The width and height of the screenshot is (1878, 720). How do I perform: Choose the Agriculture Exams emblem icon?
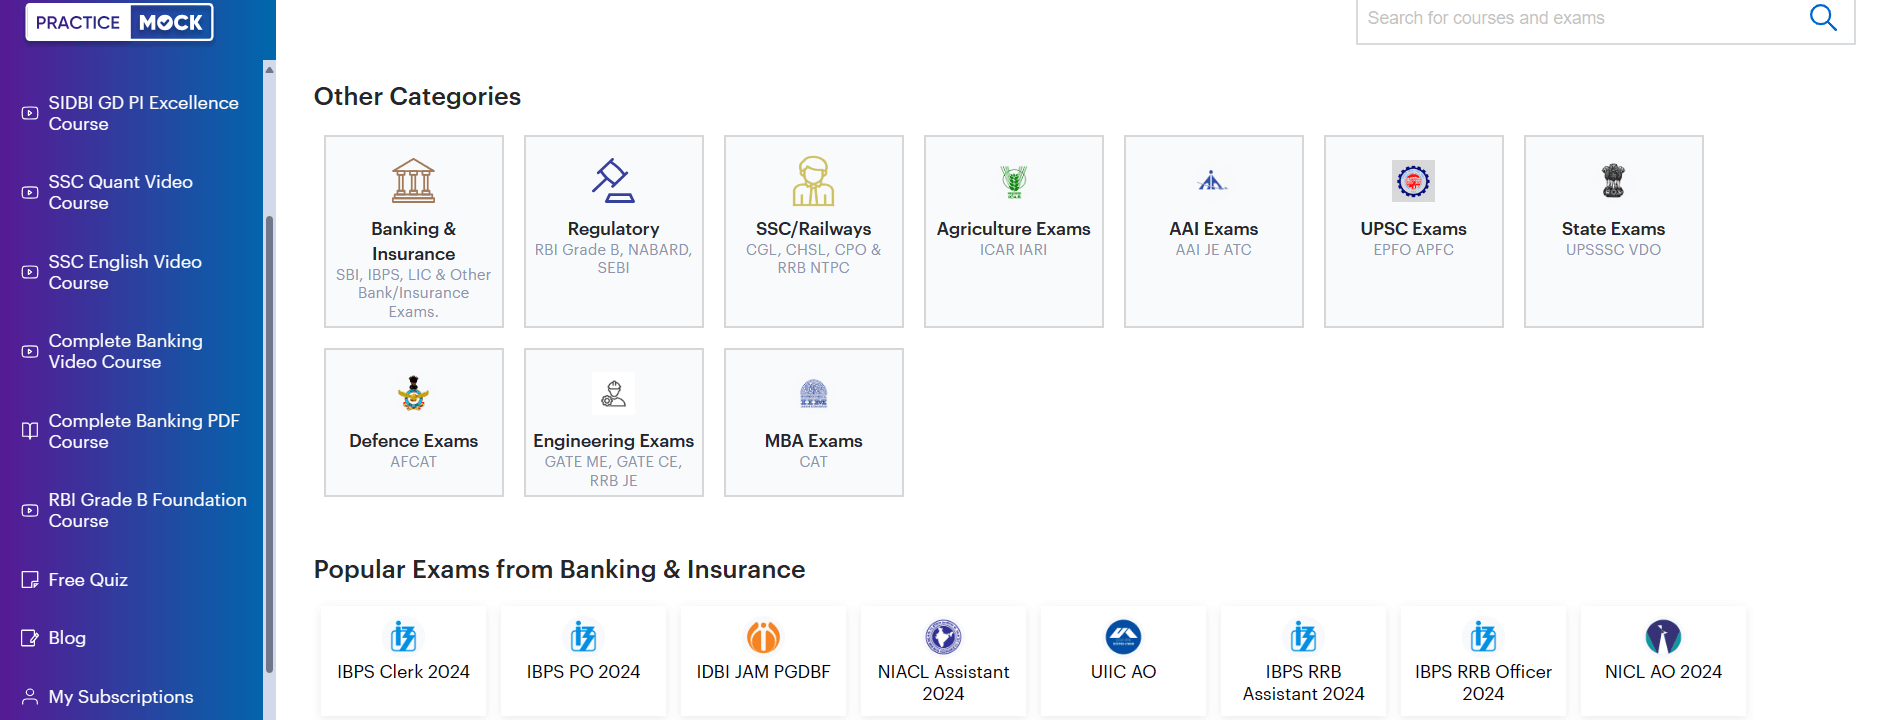point(1013,181)
